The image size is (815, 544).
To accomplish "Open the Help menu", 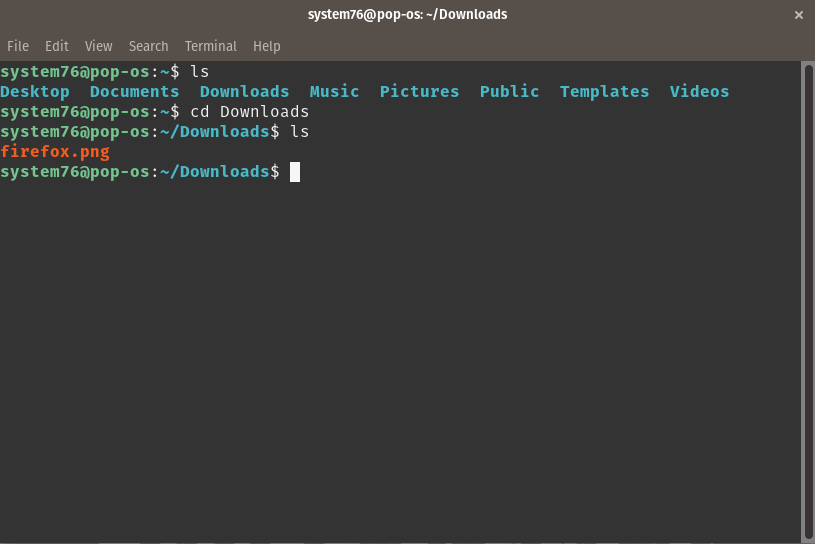I will pyautogui.click(x=266, y=46).
